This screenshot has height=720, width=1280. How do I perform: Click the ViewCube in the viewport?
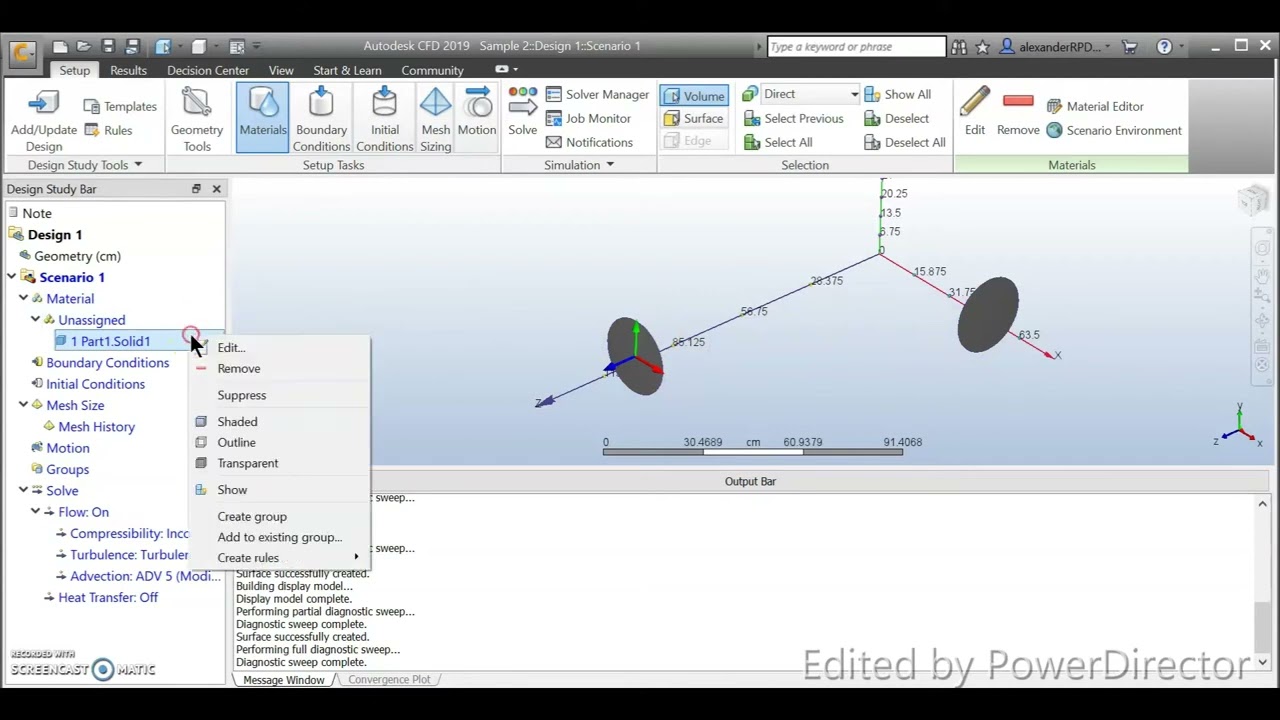click(1253, 200)
